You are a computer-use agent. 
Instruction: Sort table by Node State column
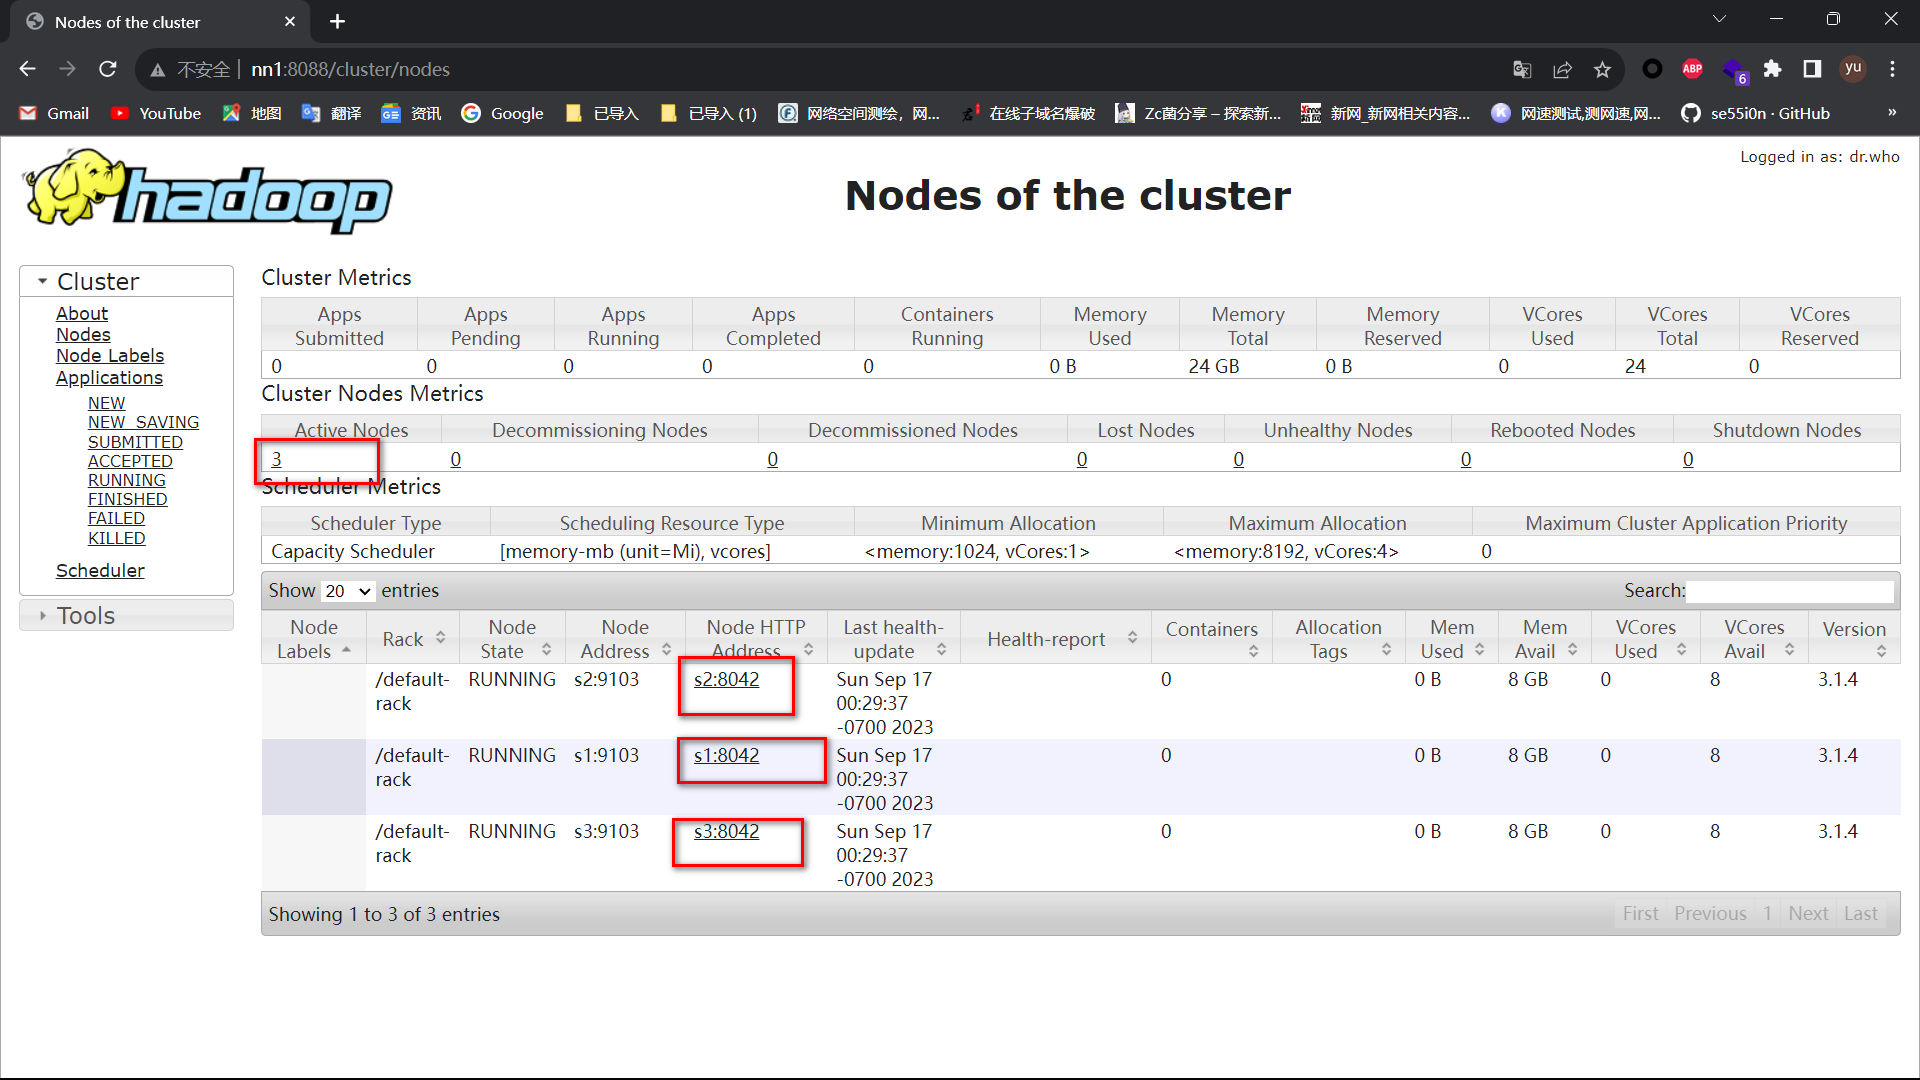[512, 639]
